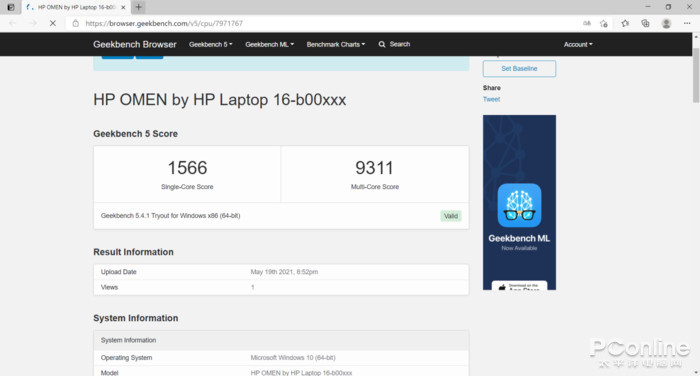Open browser settings and more menu

coord(687,23)
